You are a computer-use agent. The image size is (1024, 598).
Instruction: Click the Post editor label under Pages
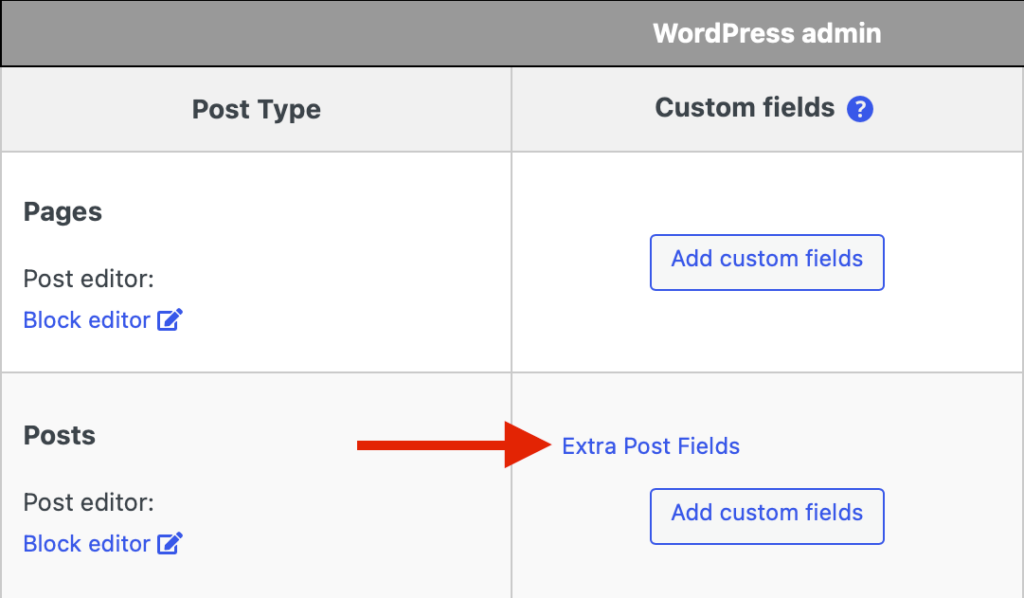(x=89, y=279)
